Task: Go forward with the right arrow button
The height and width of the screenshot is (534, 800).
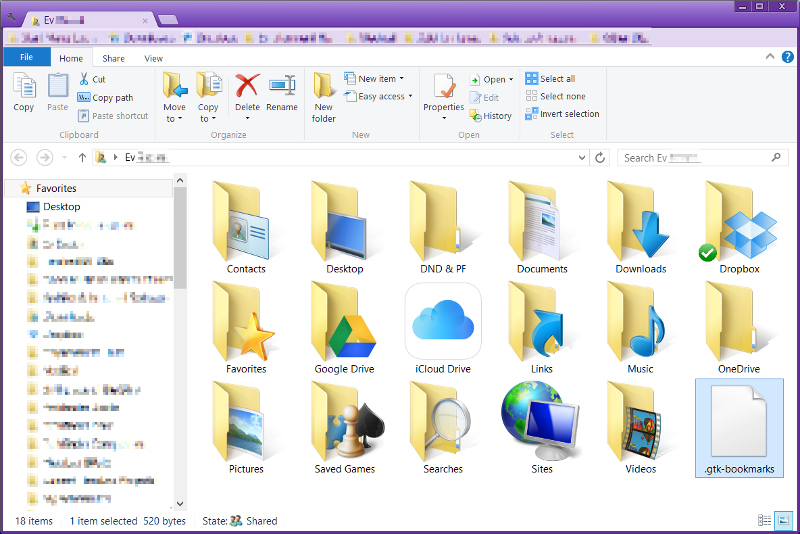Action: point(45,158)
